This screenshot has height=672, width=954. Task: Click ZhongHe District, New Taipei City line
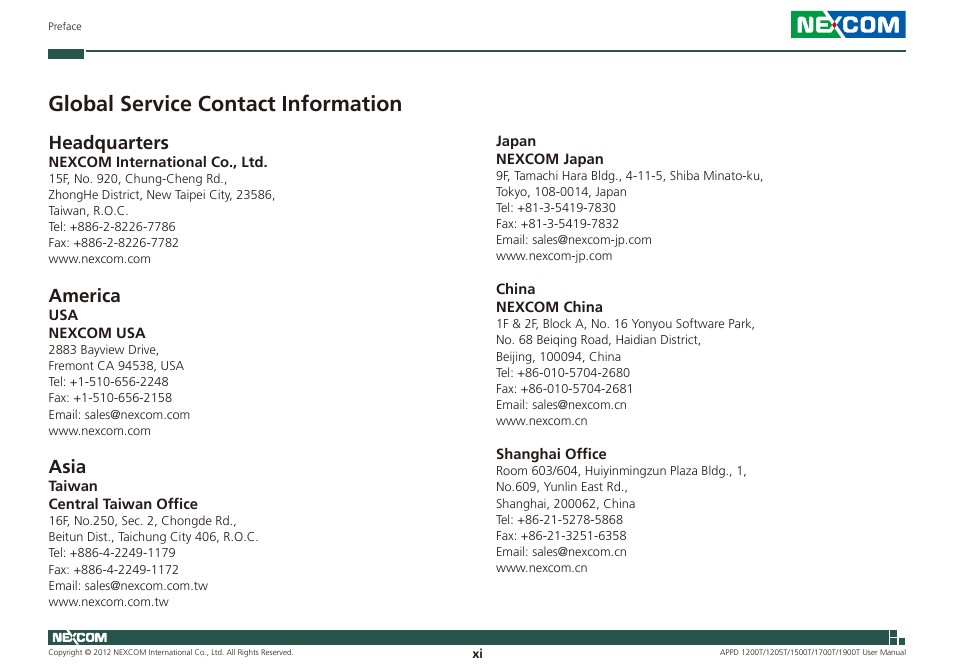[162, 195]
